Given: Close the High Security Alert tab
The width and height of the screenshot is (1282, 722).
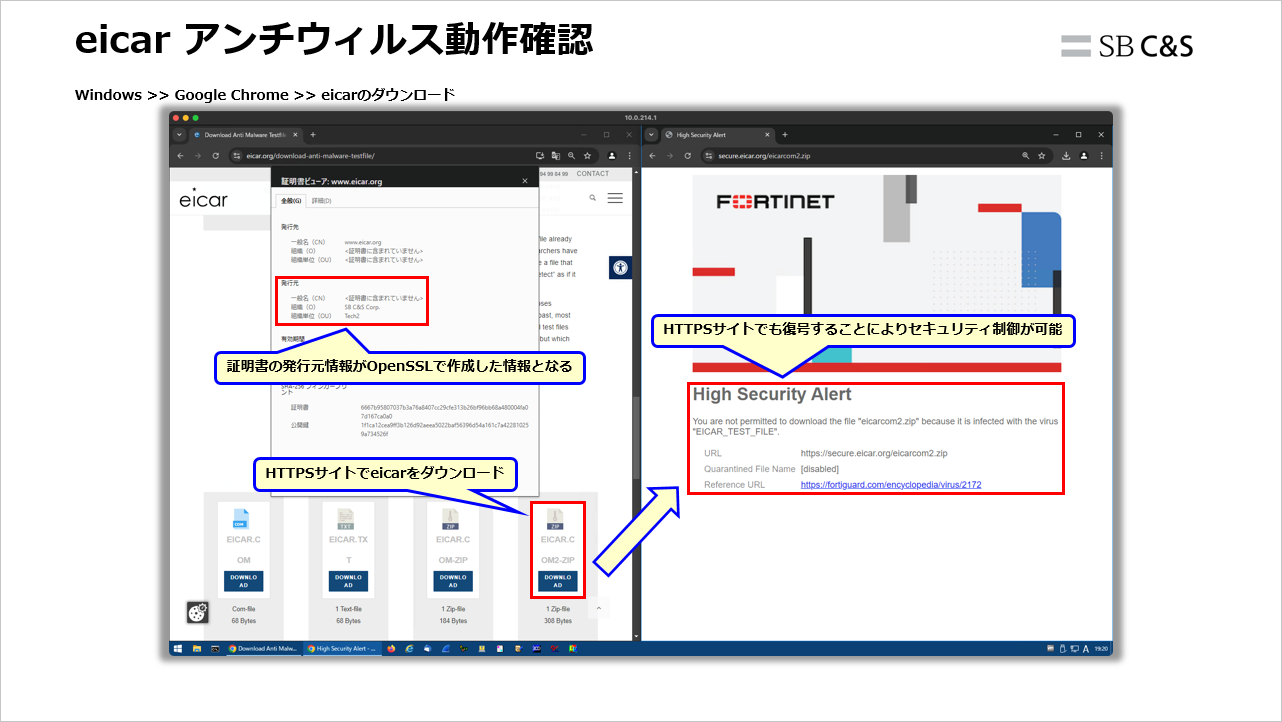Looking at the screenshot, I should (x=769, y=134).
